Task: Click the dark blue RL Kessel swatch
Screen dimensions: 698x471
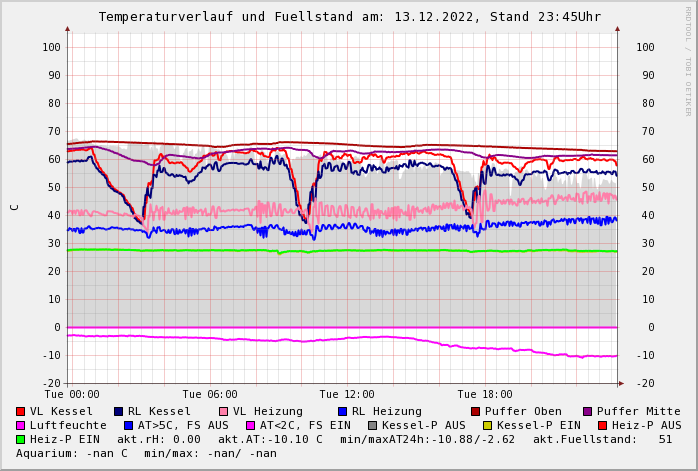Action: click(x=119, y=411)
